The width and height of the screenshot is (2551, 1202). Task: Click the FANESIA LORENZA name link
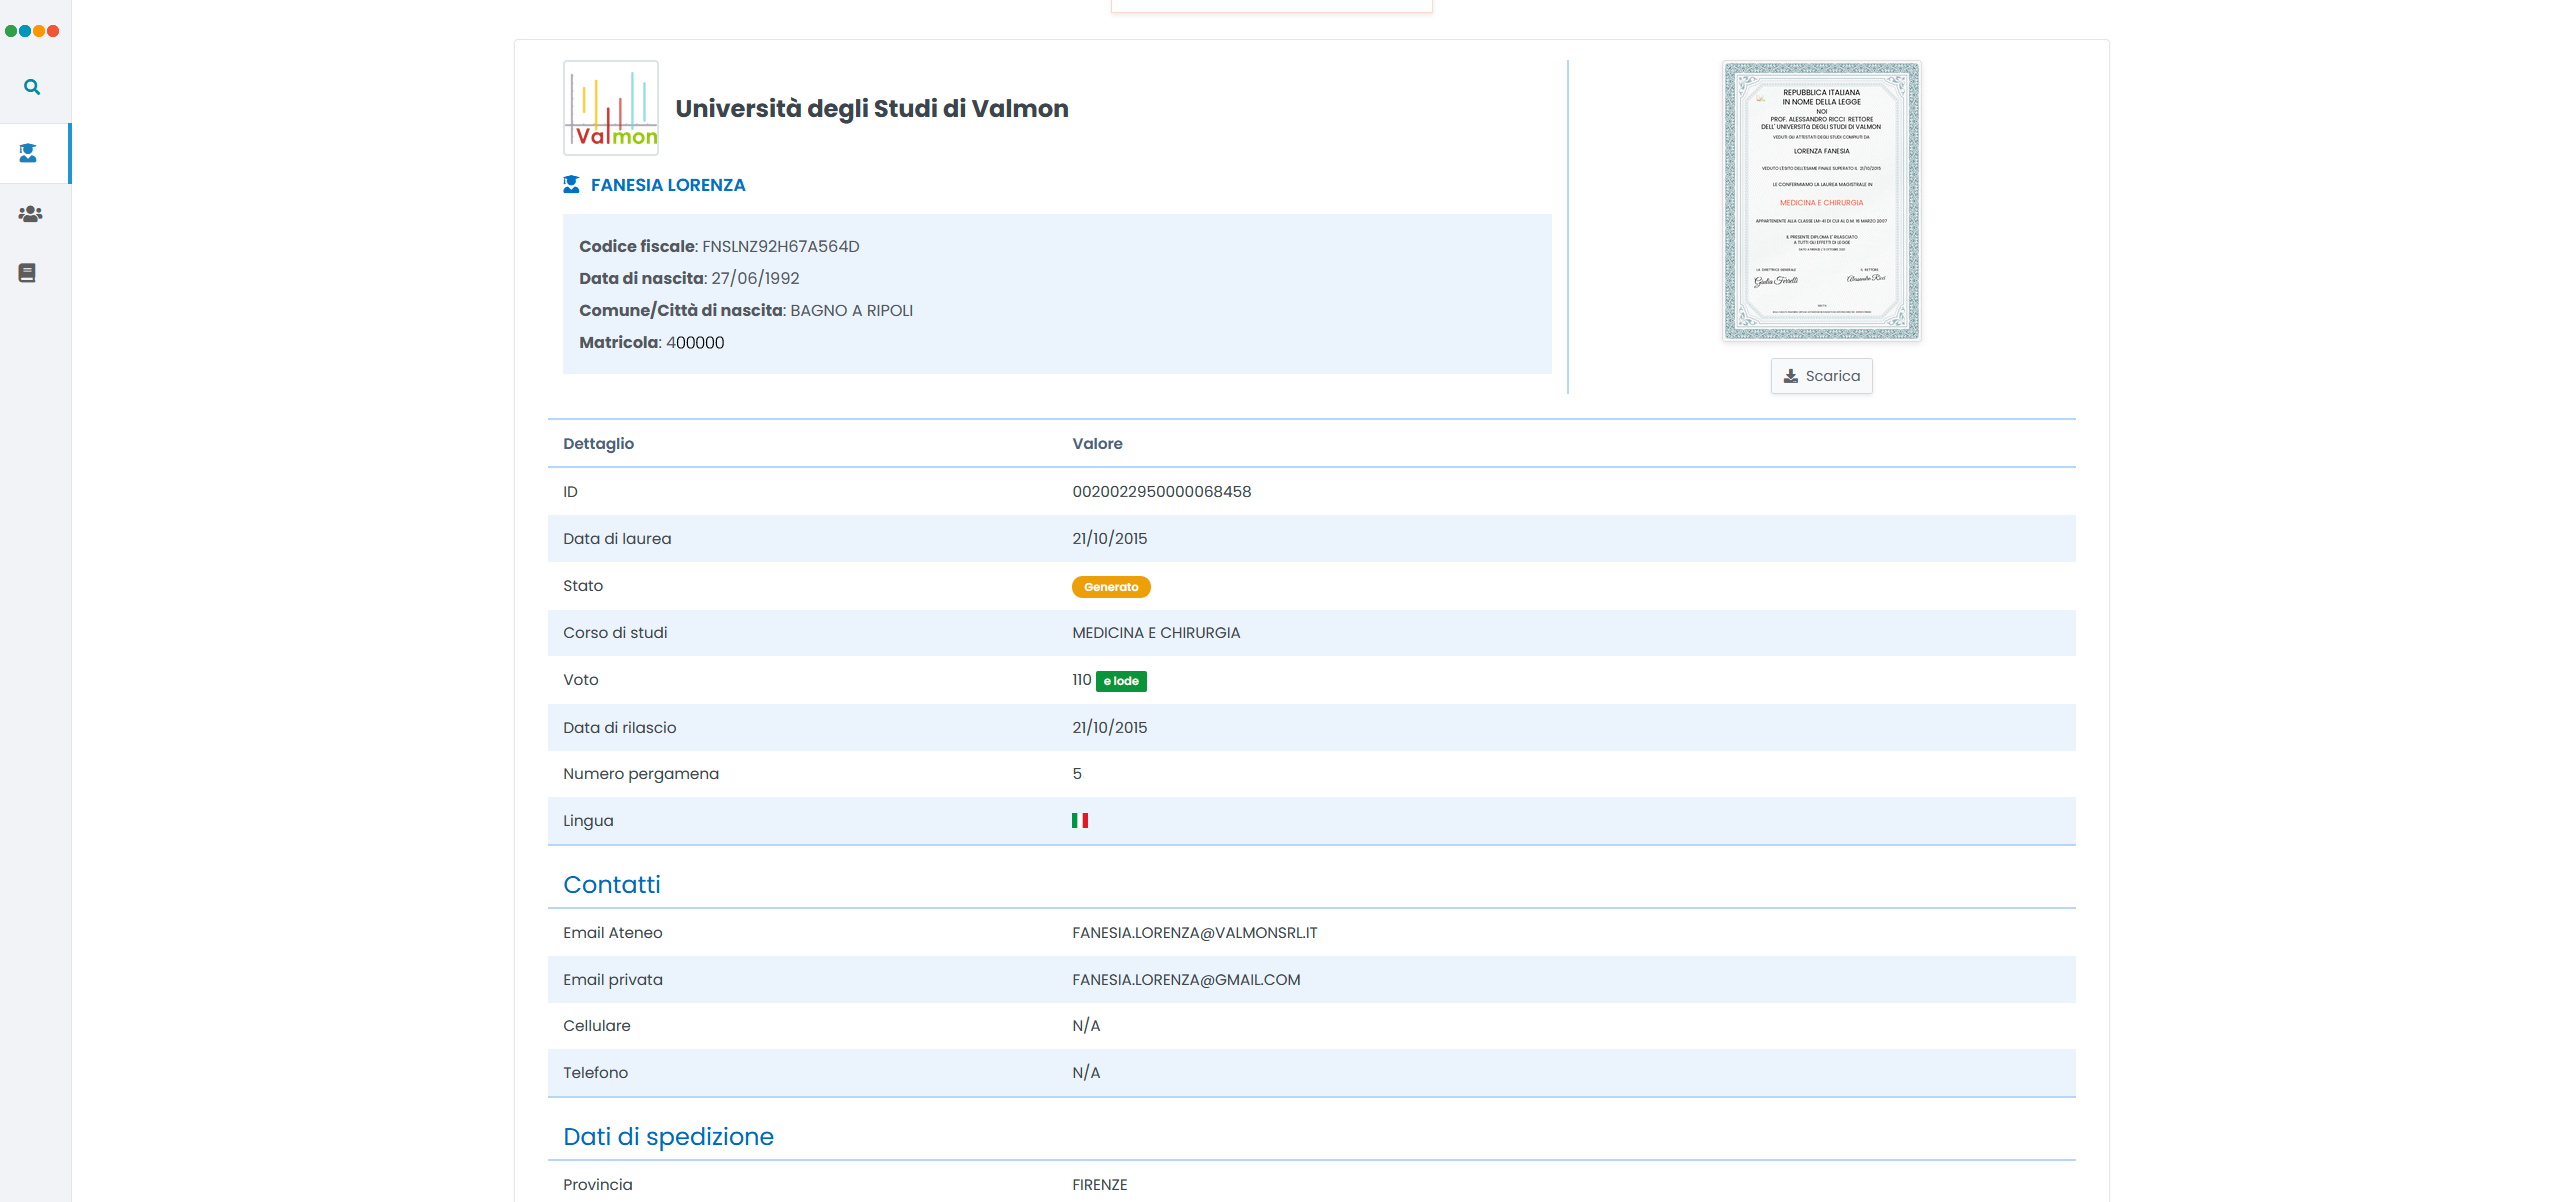[667, 185]
